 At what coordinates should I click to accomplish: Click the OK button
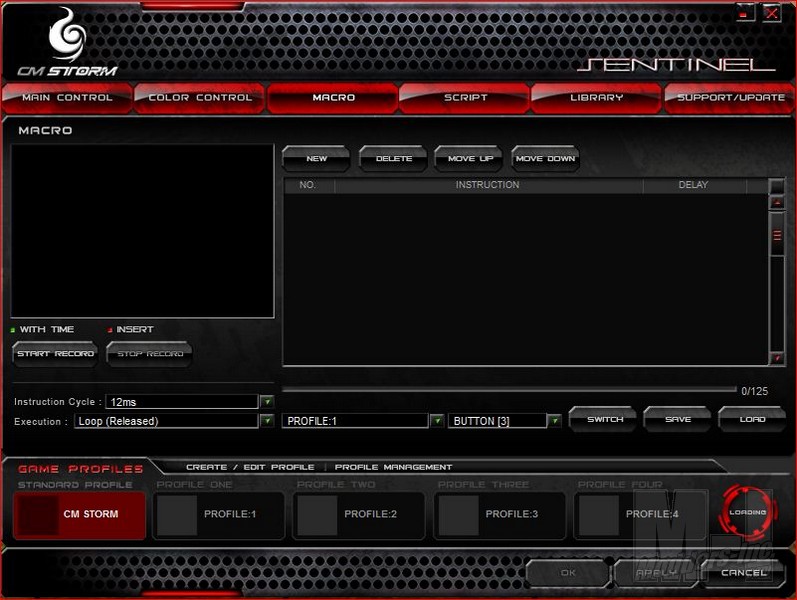pos(568,573)
